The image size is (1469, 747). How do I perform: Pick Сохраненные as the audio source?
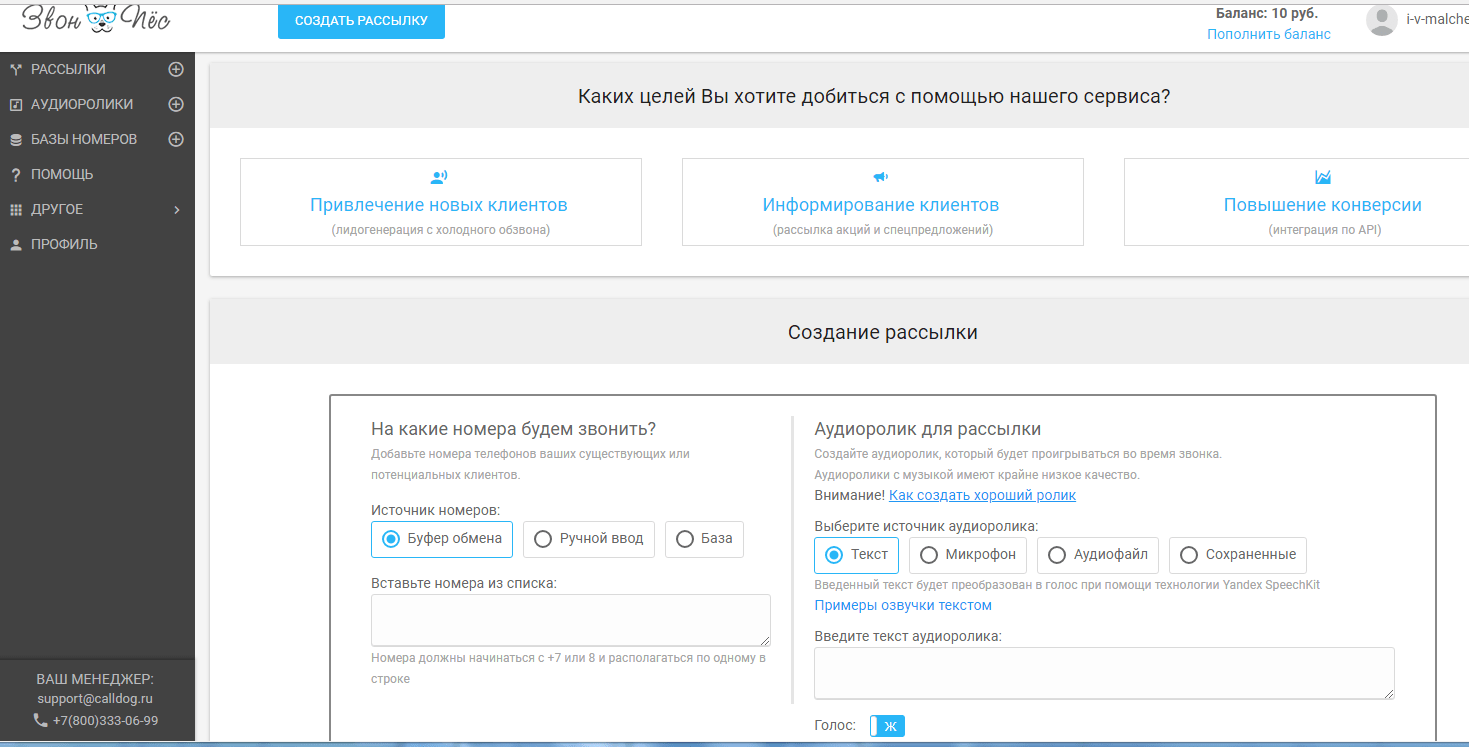click(1238, 555)
